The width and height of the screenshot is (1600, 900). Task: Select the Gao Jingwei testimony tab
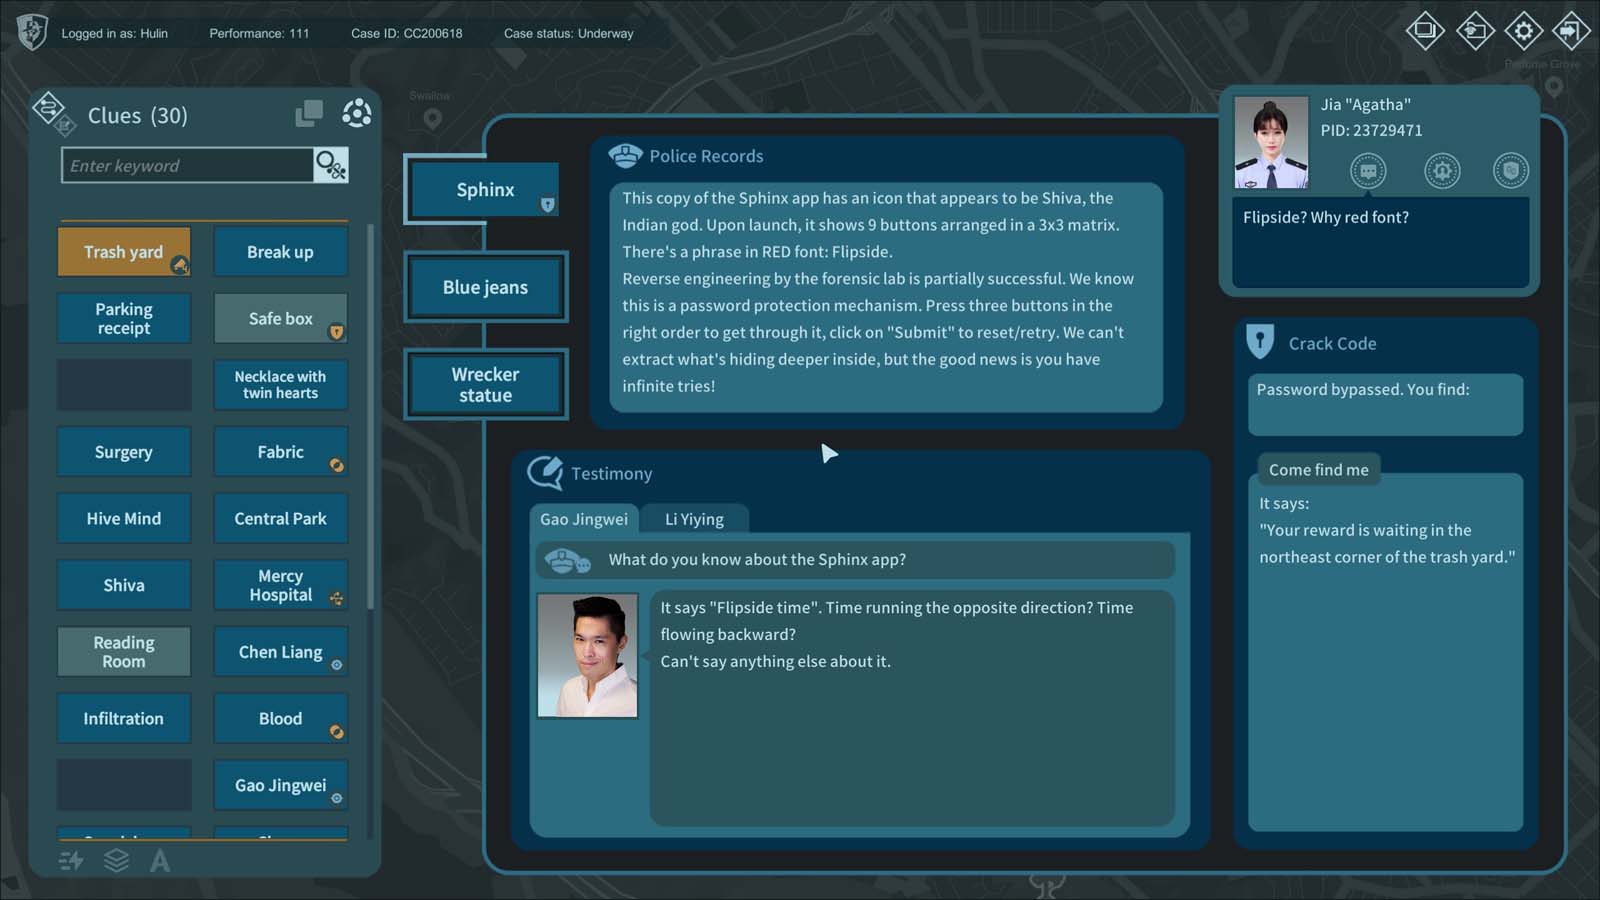point(584,519)
